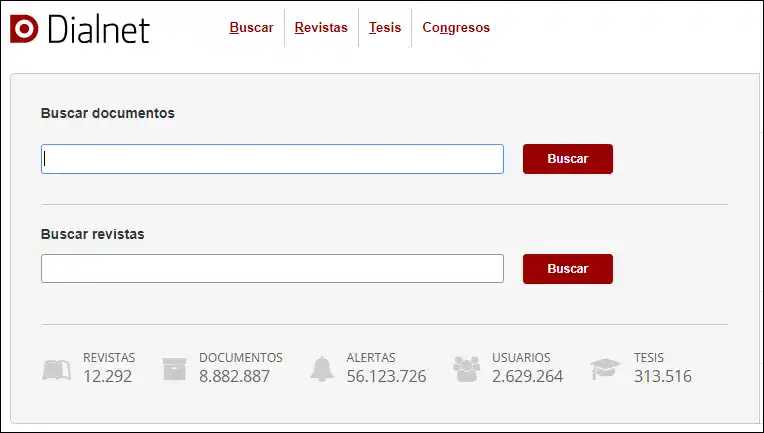Click the Revistas count 12.292
The width and height of the screenshot is (764, 433).
pyautogui.click(x=107, y=376)
